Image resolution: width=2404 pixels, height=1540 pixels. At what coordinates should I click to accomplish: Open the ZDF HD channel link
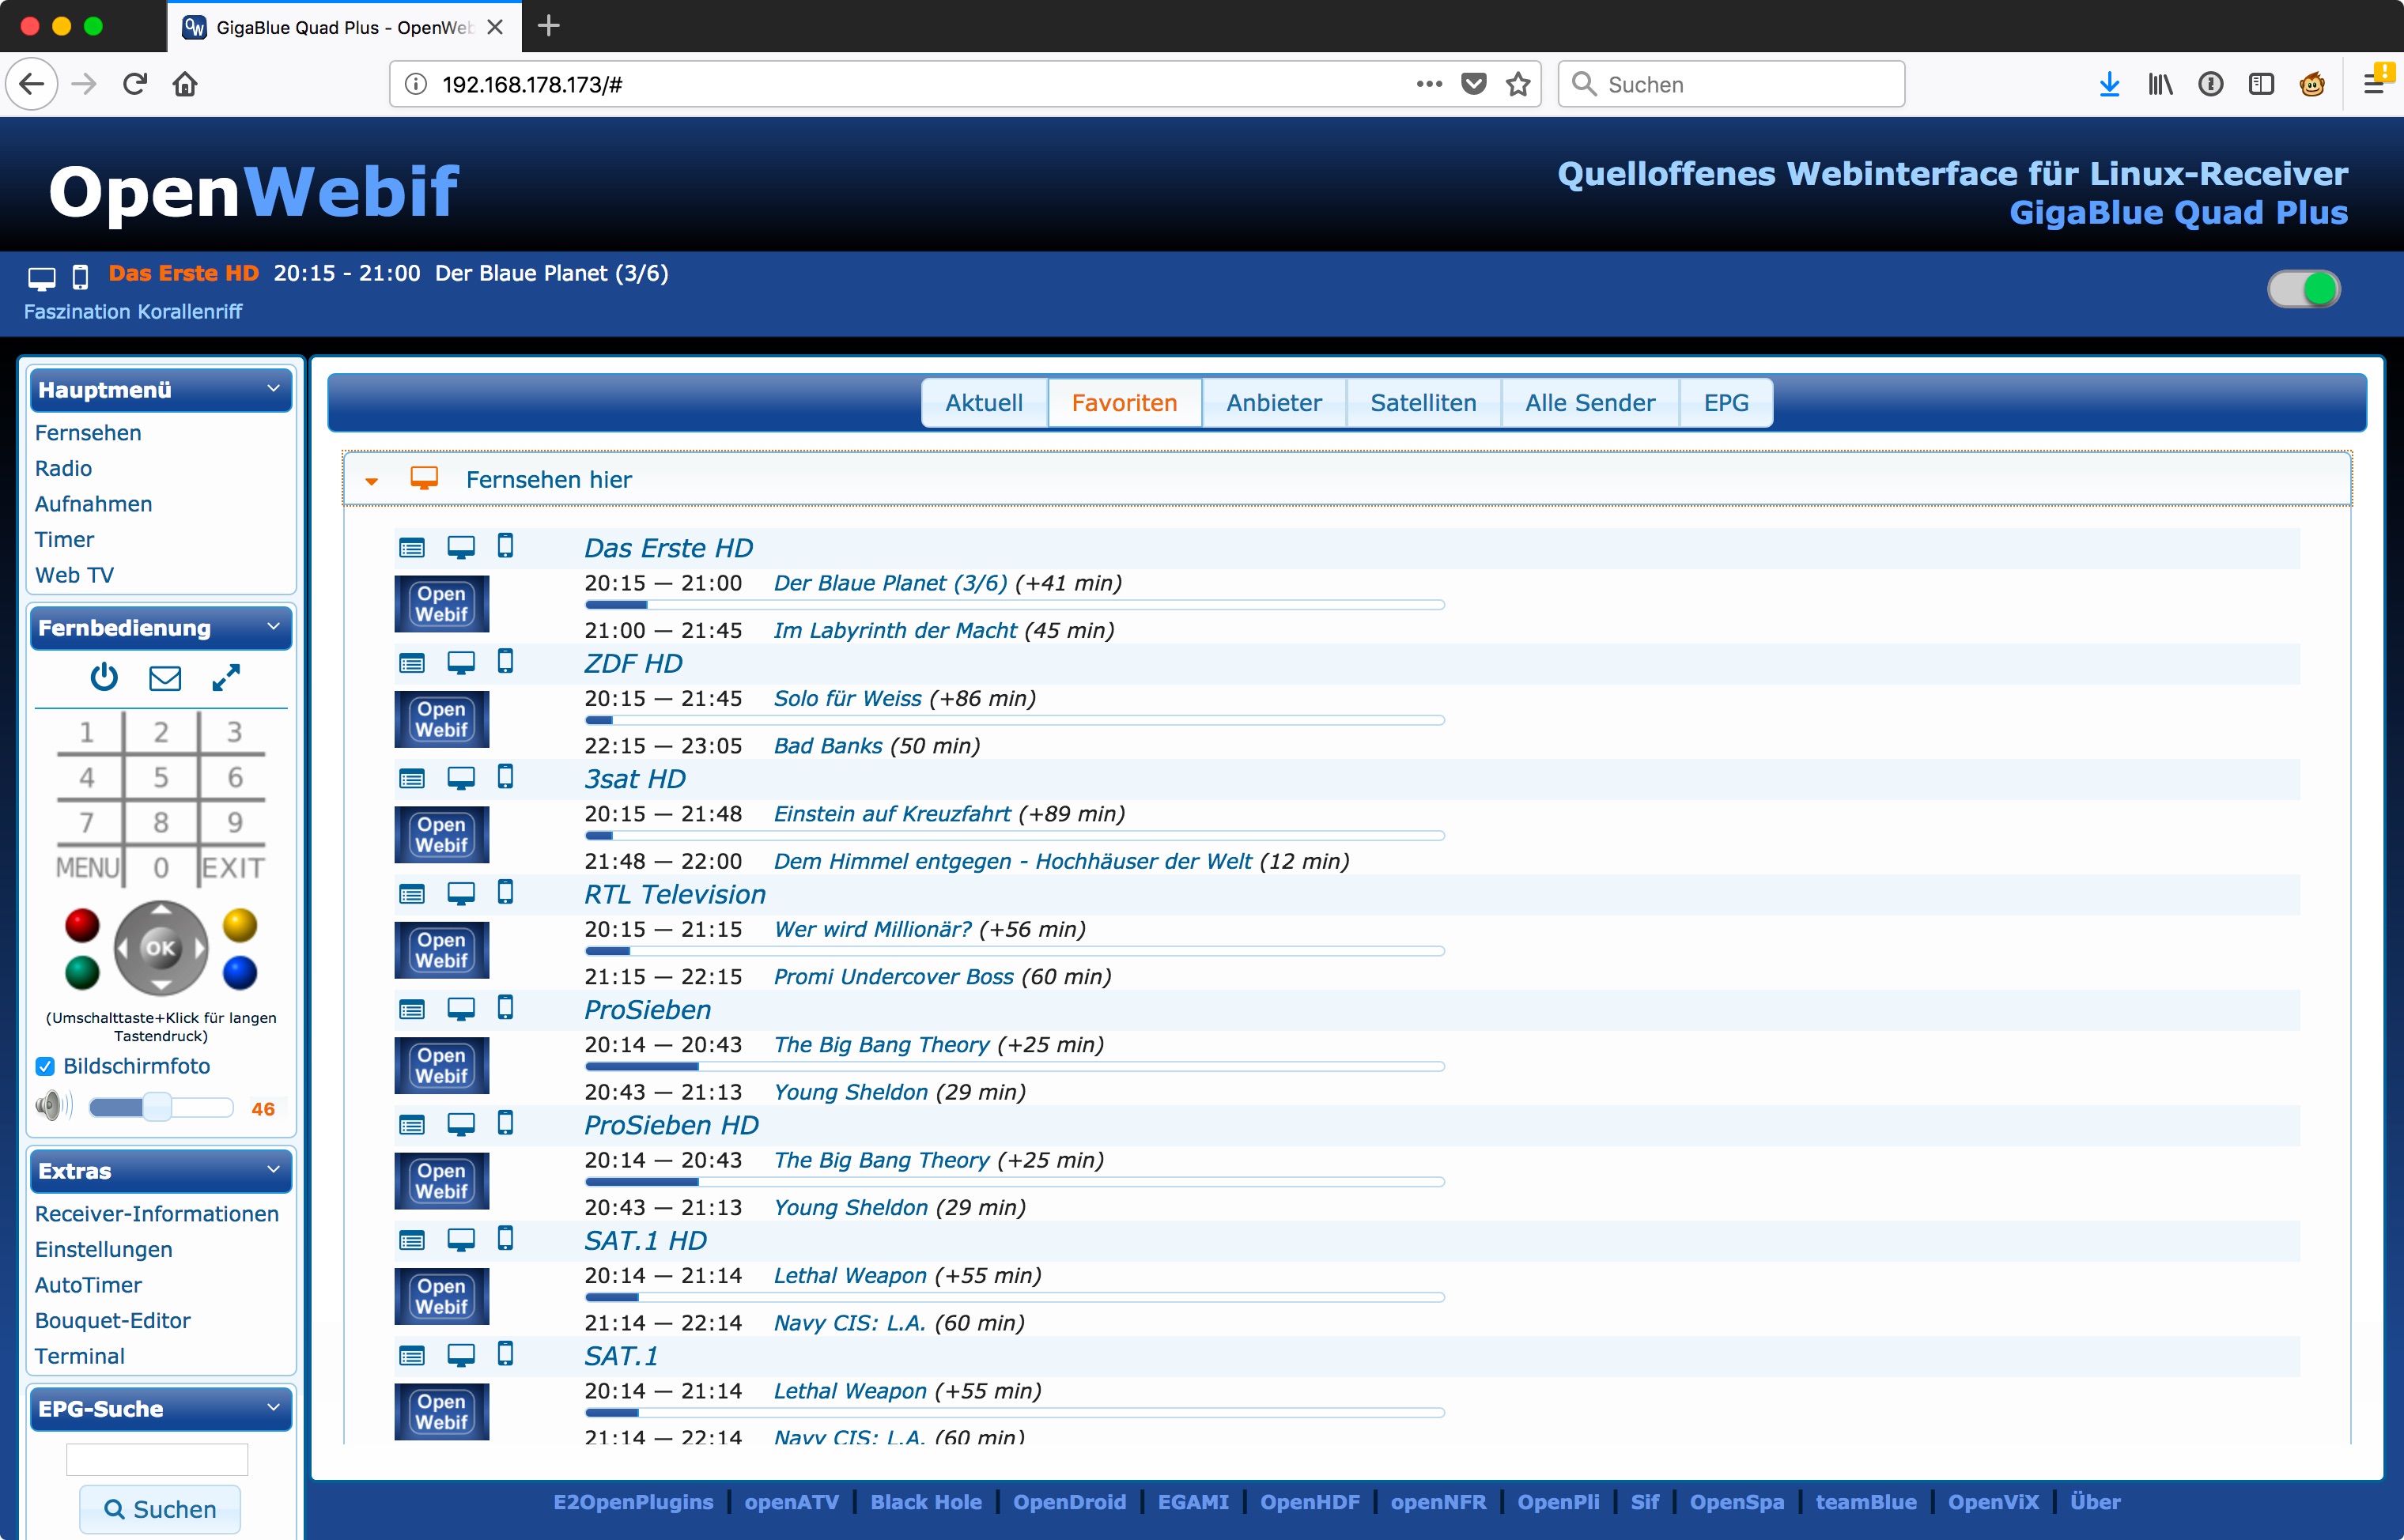[x=634, y=664]
